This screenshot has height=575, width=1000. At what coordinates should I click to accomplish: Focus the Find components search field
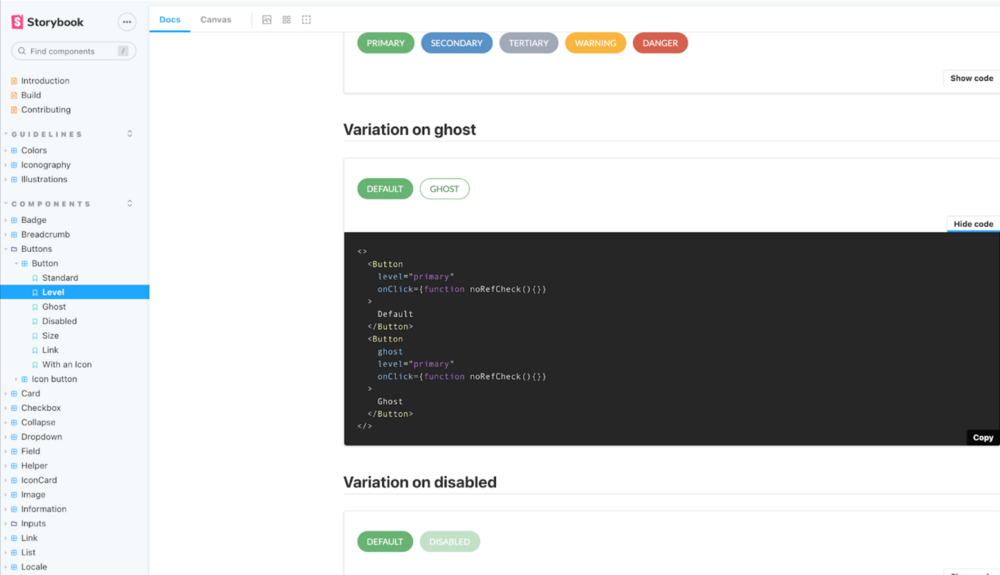coord(72,51)
